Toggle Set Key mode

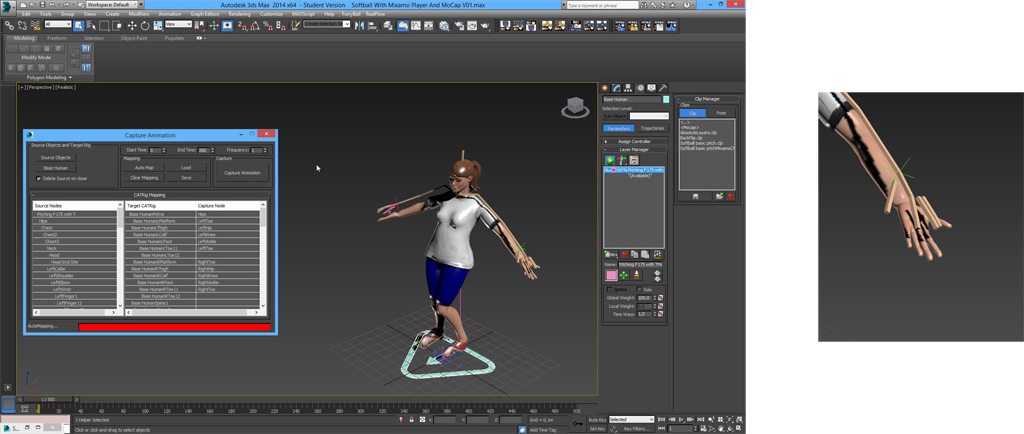tap(597, 429)
